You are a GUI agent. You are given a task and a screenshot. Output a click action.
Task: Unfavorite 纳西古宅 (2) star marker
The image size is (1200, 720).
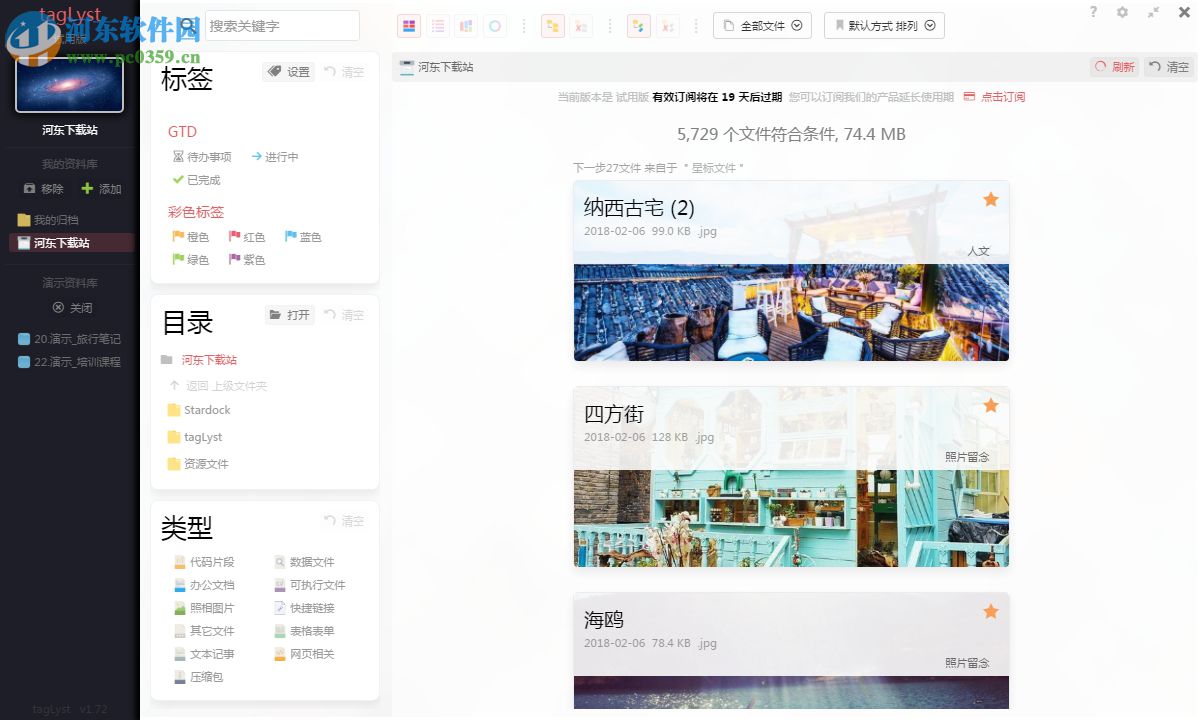pyautogui.click(x=990, y=199)
